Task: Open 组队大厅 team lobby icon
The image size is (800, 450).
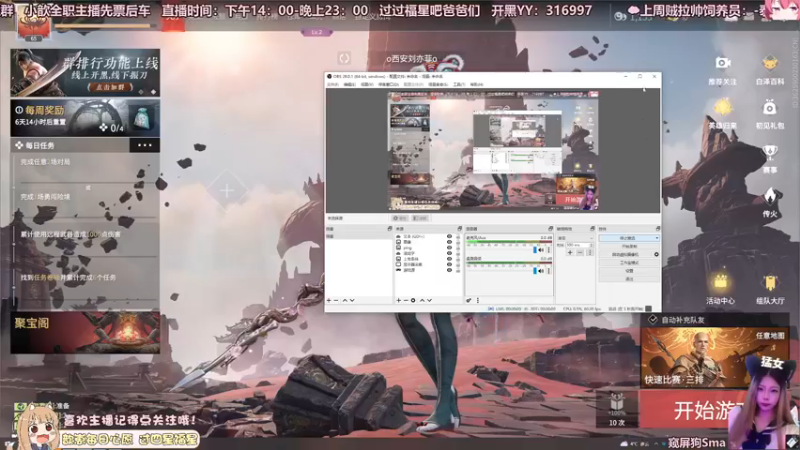Action: [769, 283]
